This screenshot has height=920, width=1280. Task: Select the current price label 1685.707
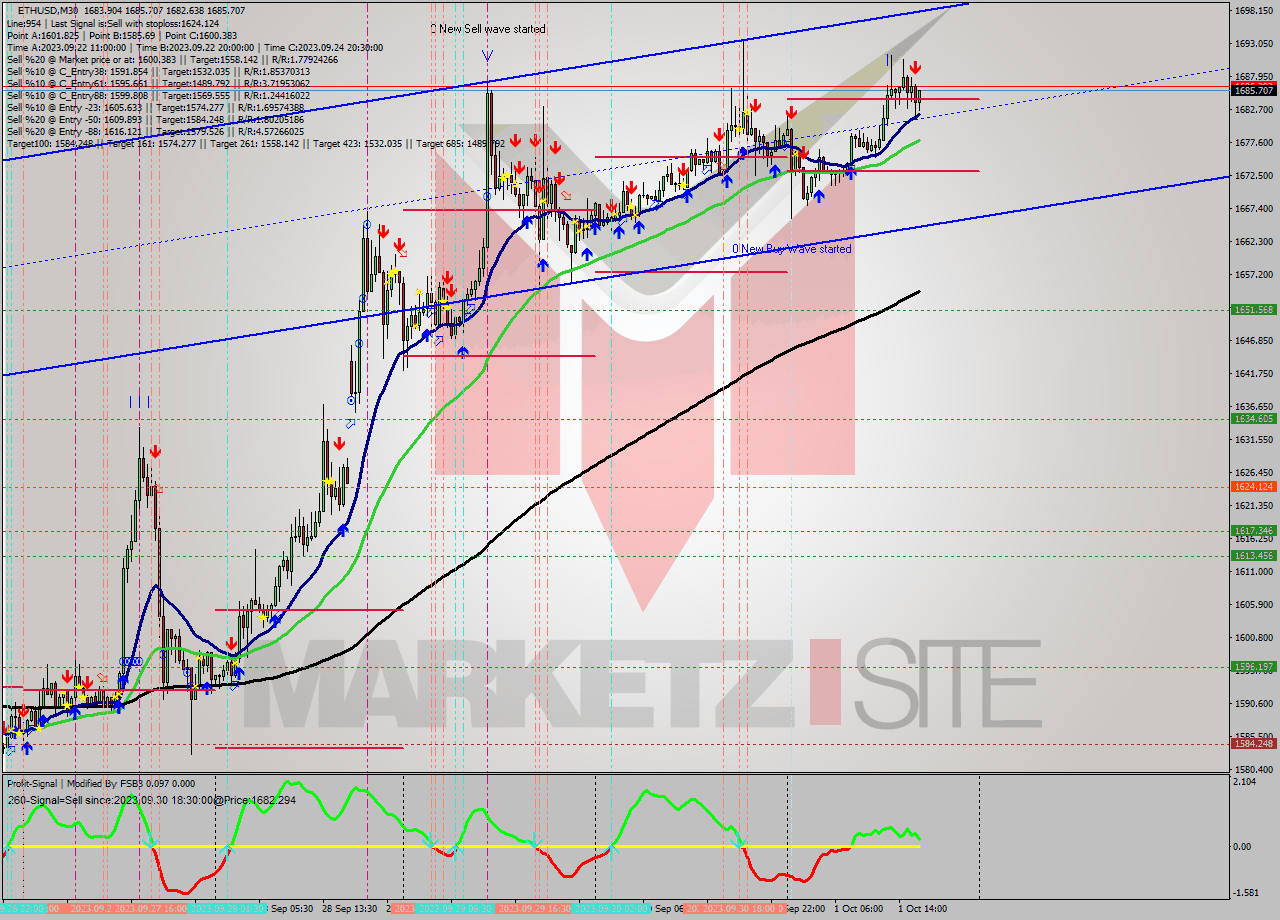(x=1254, y=90)
